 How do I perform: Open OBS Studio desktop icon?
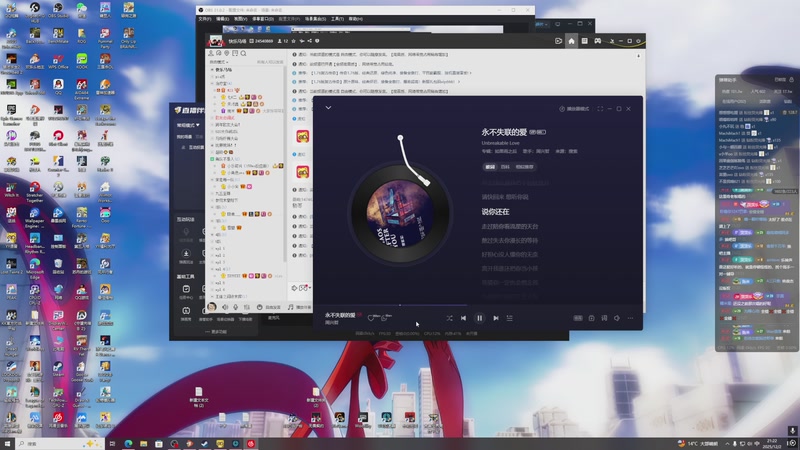click(58, 10)
